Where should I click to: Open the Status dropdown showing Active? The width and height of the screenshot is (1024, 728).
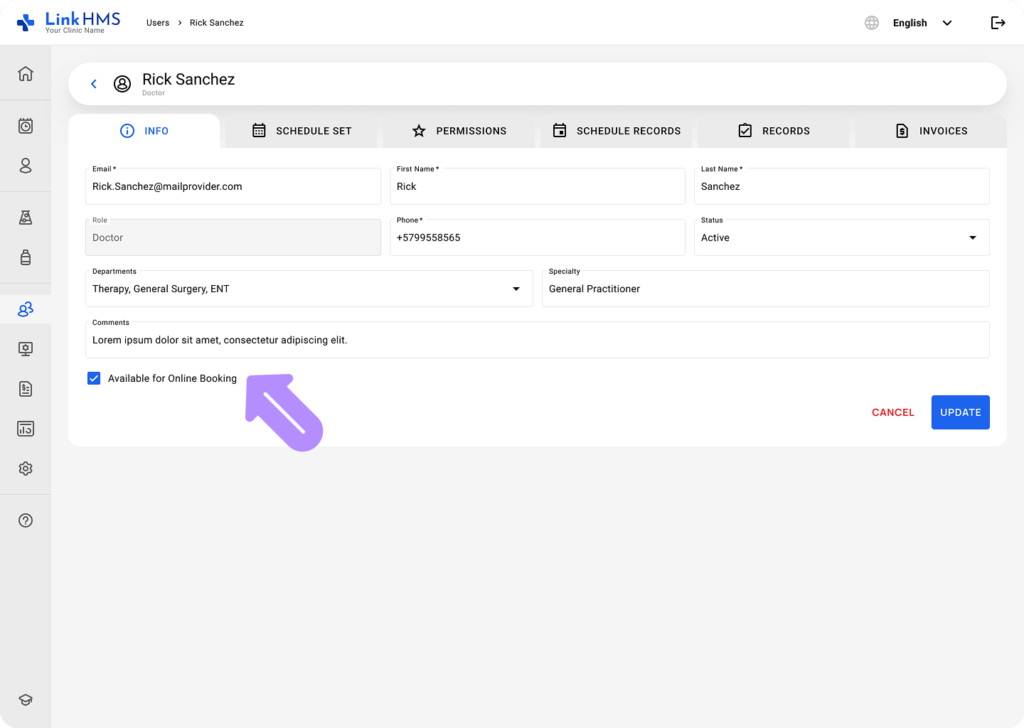point(842,238)
